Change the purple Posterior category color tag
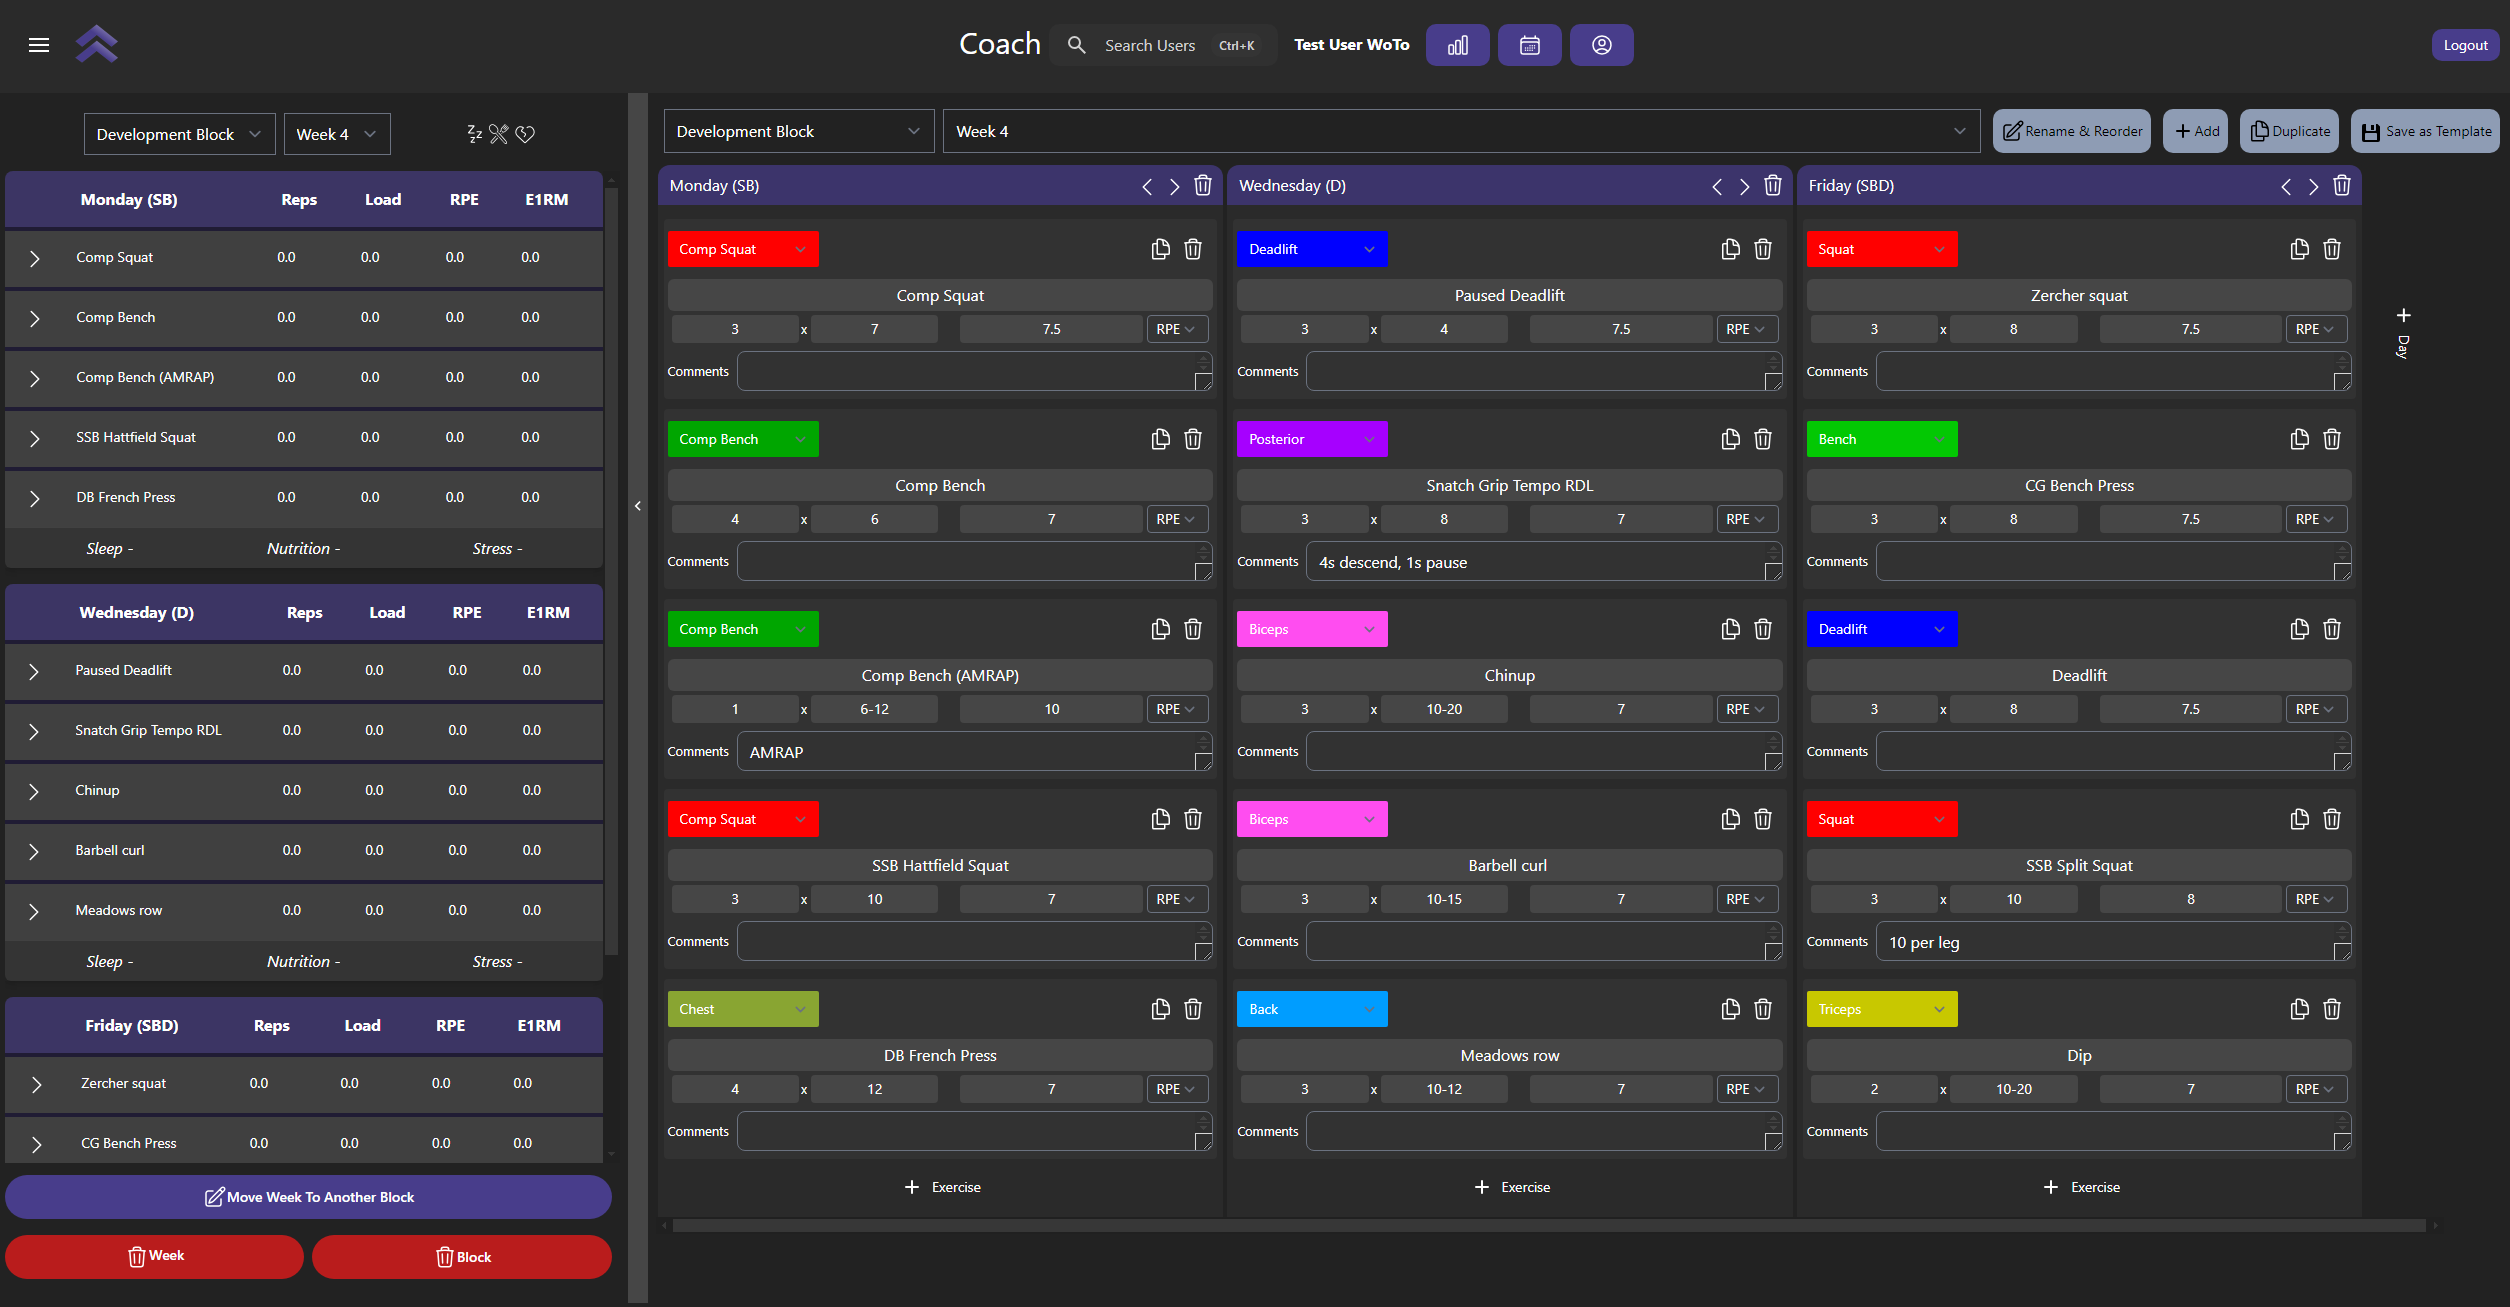 point(1311,439)
